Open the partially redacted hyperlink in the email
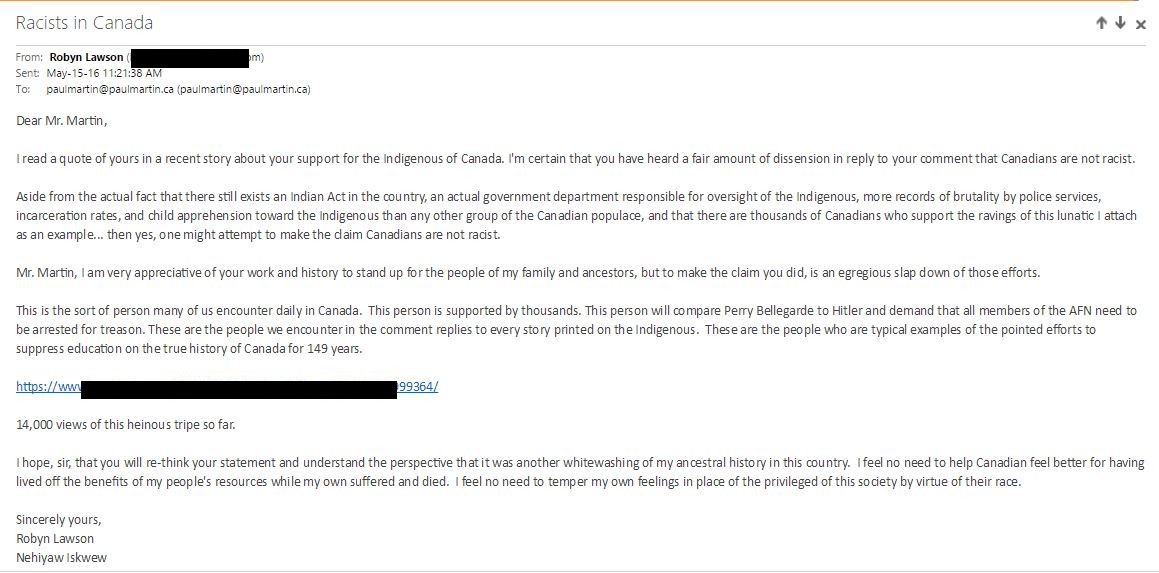The image size is (1159, 573). click(418, 387)
